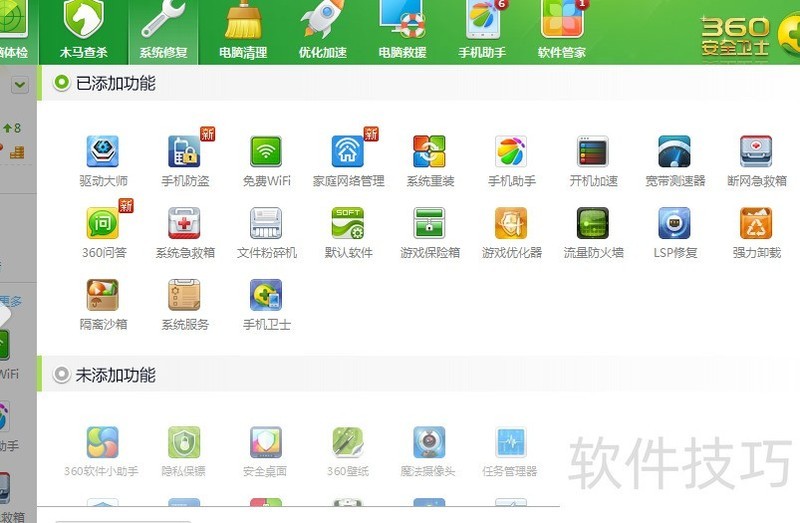
Task: Open the 流量防火墙 tool
Action: click(593, 233)
